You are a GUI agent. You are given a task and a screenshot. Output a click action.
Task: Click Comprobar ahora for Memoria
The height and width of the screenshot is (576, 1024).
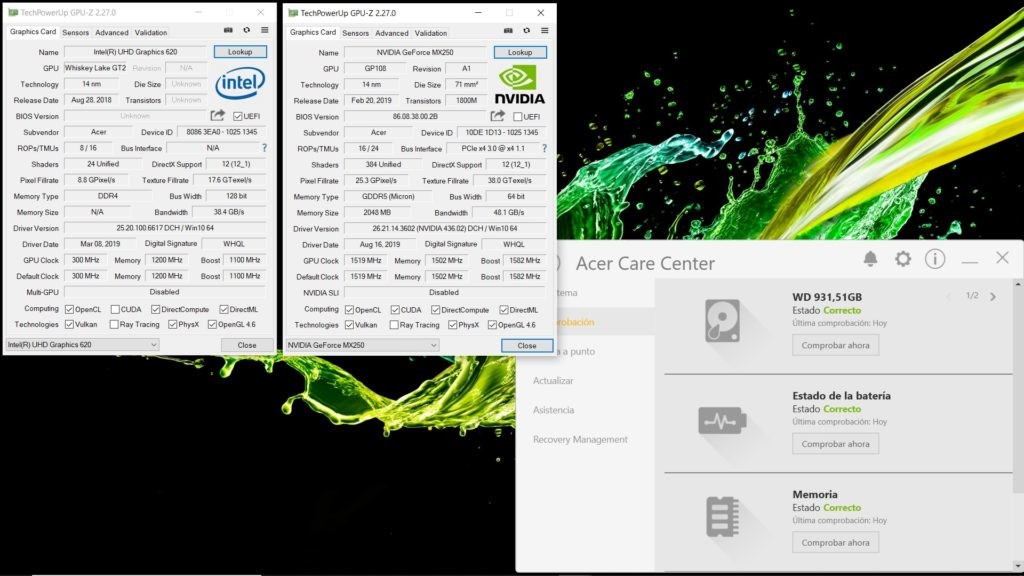pos(835,542)
